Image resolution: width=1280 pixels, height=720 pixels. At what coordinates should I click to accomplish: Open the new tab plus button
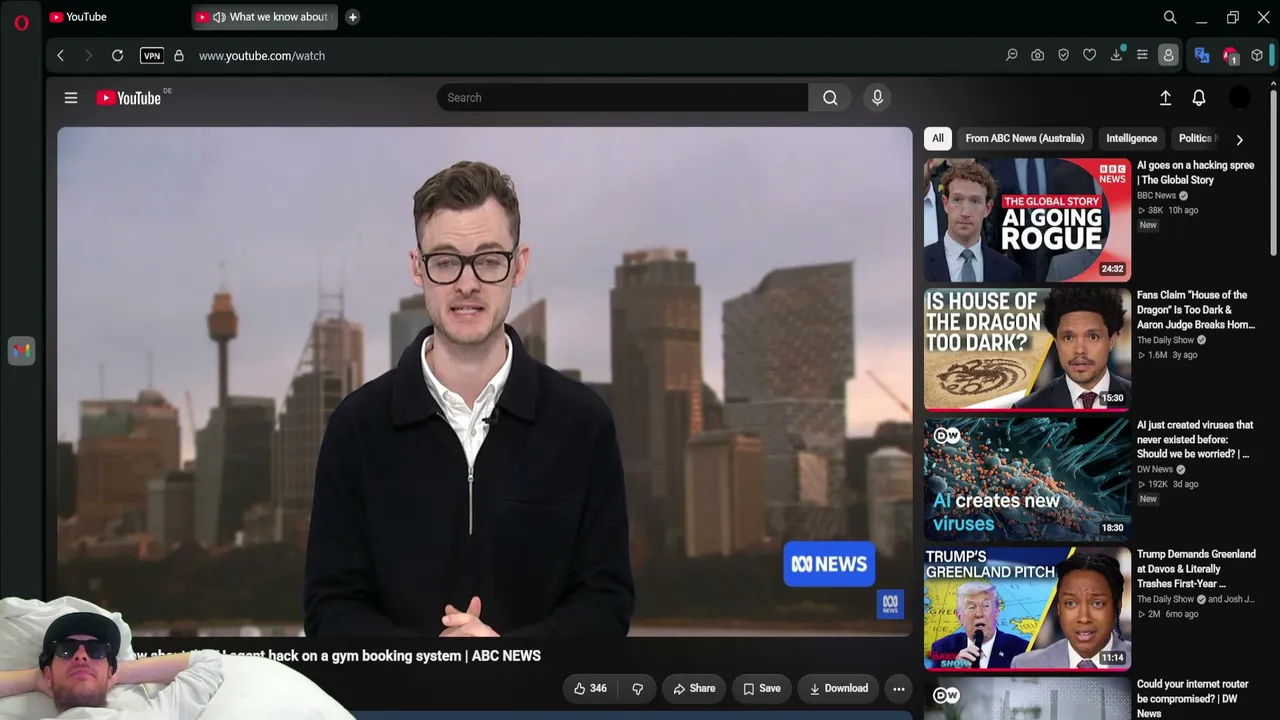point(352,17)
